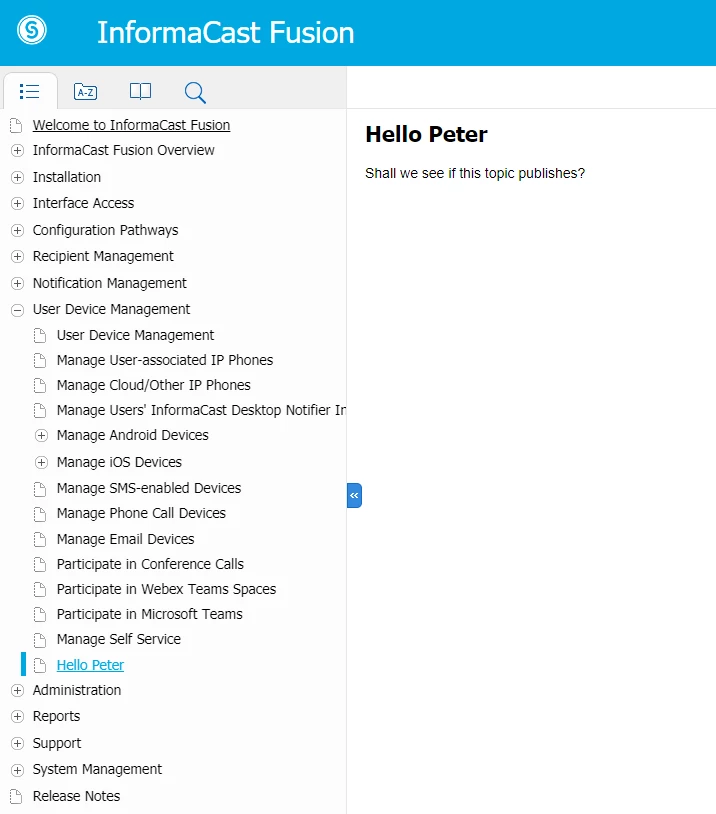The height and width of the screenshot is (814, 716).
Task: Expand InformaCast Fusion Overview node
Action: tap(17, 151)
